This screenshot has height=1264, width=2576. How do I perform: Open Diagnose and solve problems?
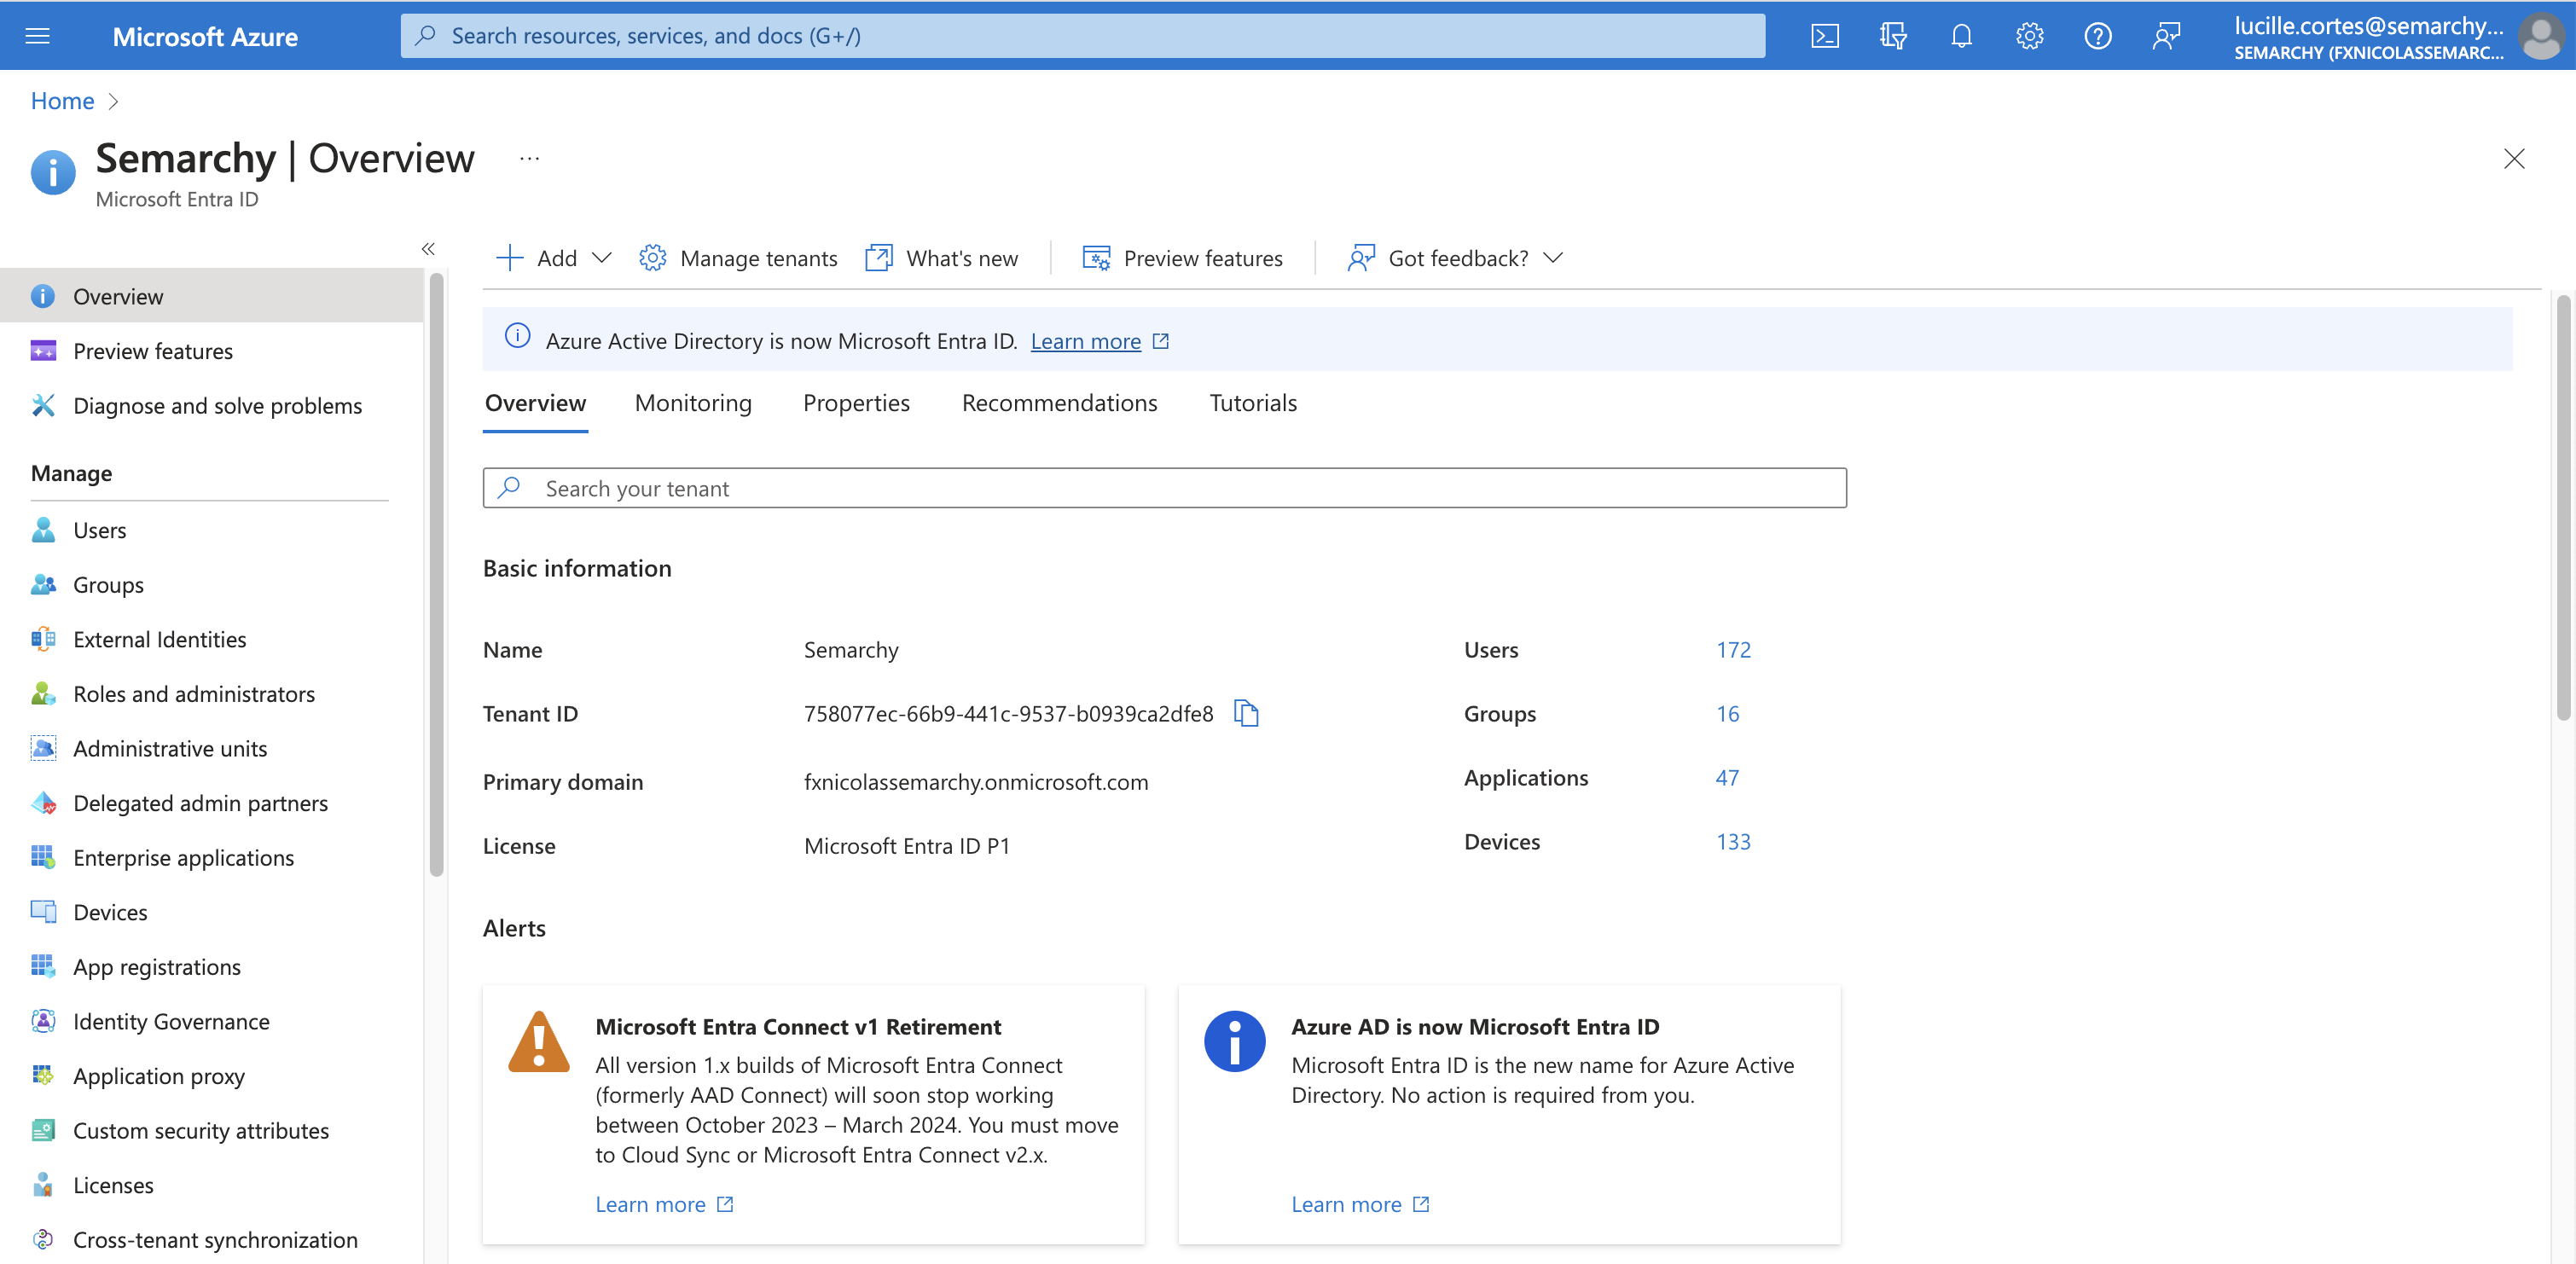[217, 405]
